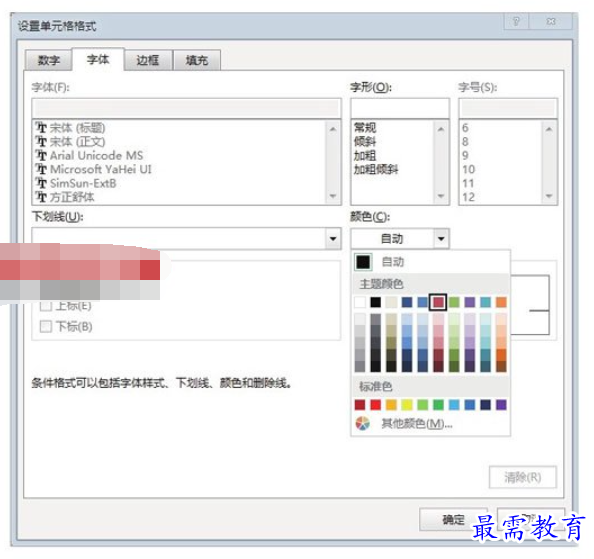Click the 字体(F) input field
Image resolution: width=594 pixels, height=559 pixels.
click(x=186, y=109)
